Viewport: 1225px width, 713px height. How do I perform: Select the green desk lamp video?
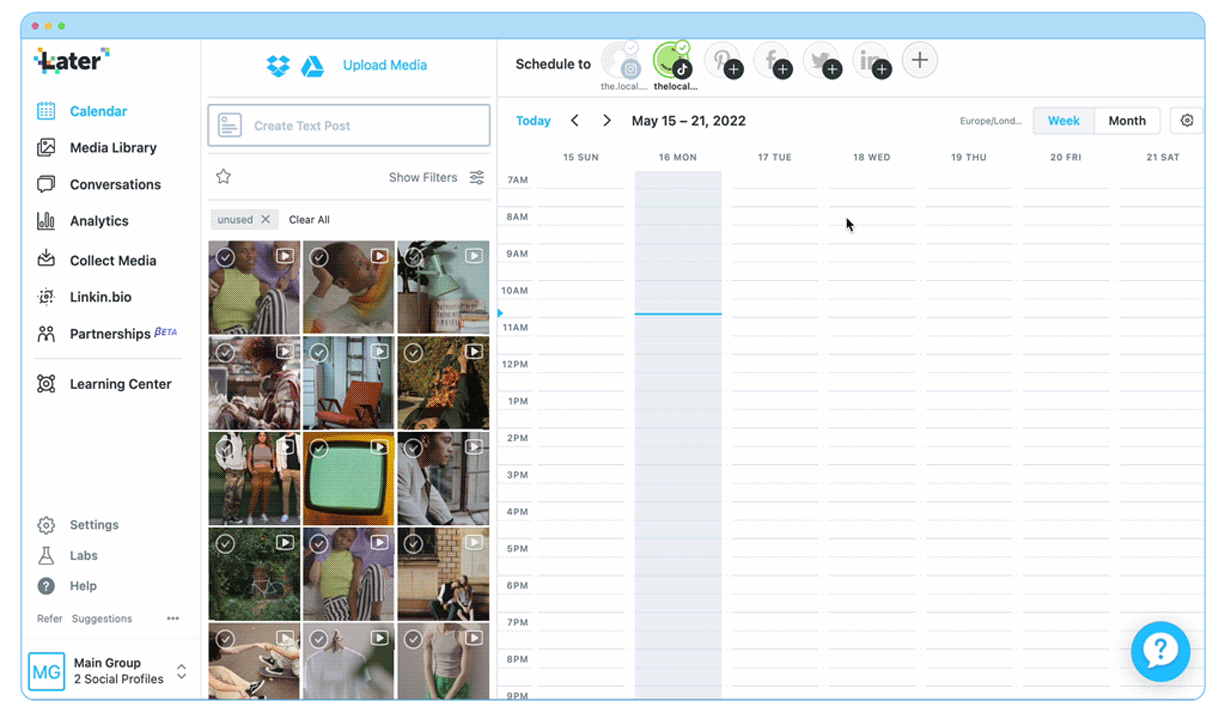pos(443,287)
